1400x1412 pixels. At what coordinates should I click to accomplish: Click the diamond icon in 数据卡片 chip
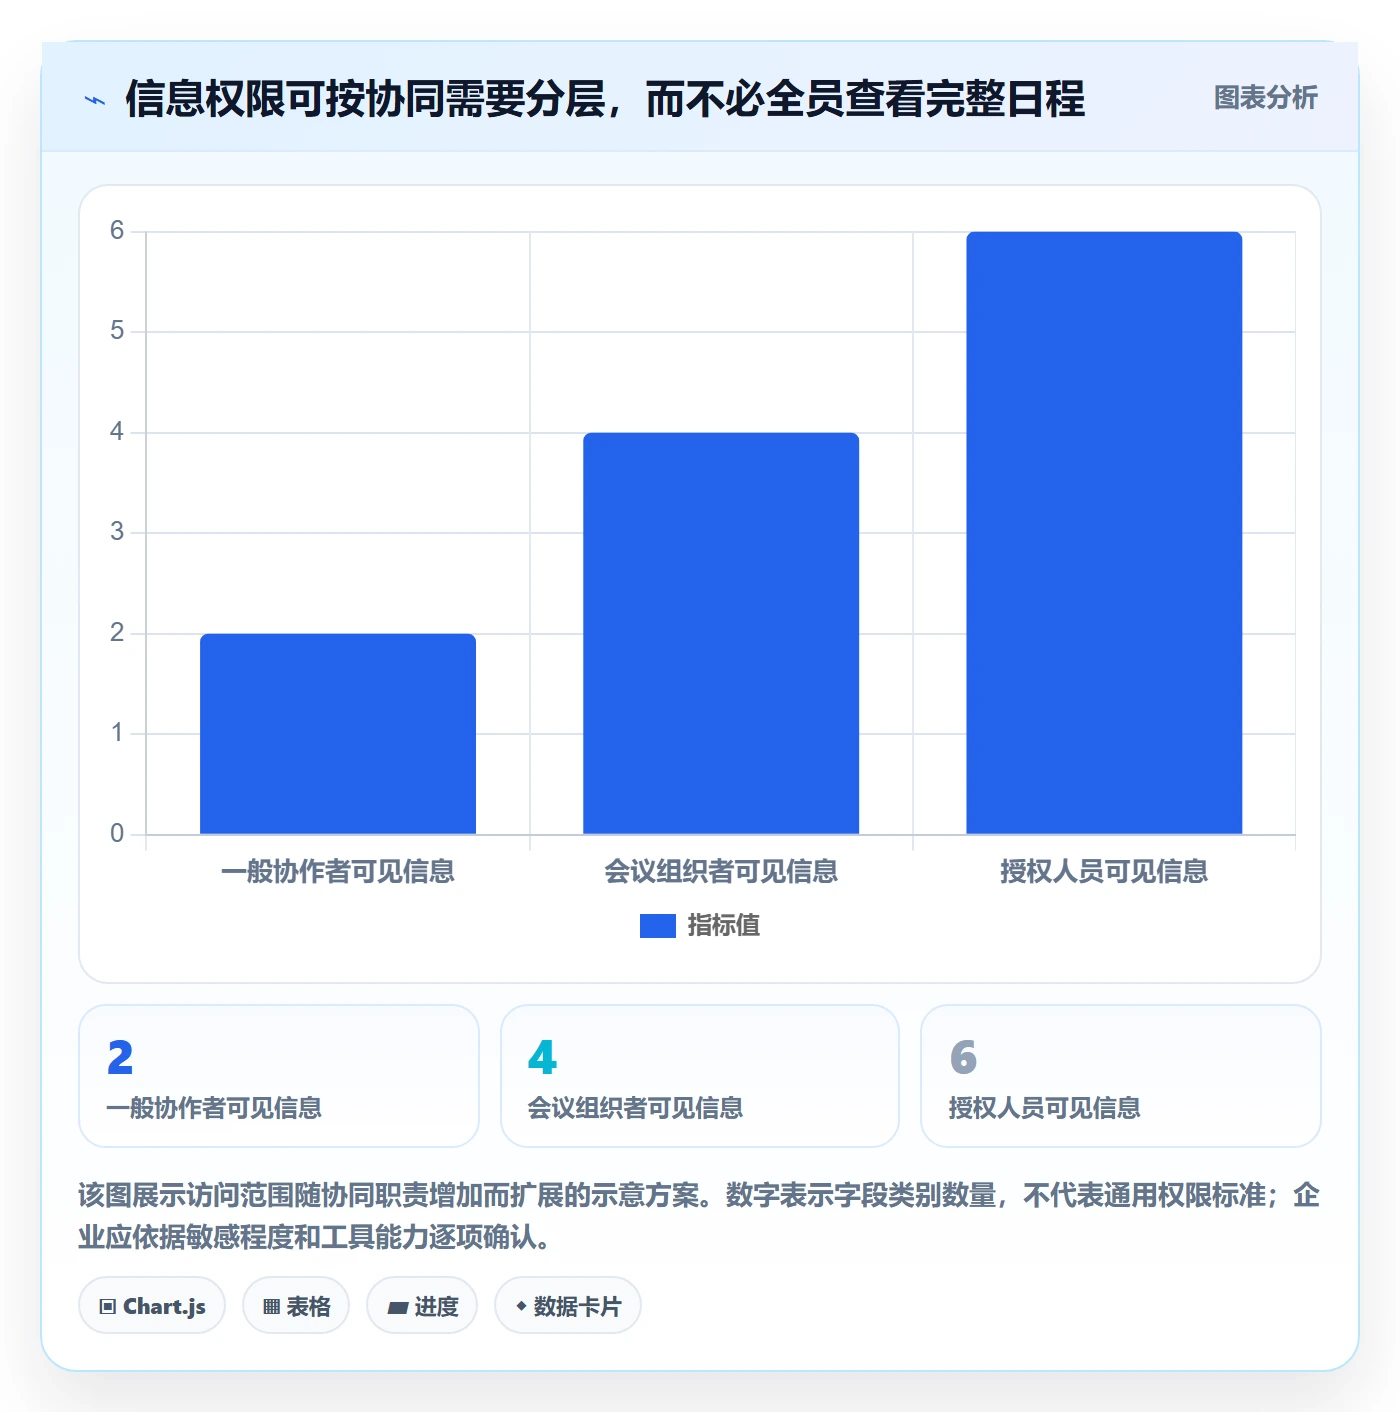pos(521,1306)
